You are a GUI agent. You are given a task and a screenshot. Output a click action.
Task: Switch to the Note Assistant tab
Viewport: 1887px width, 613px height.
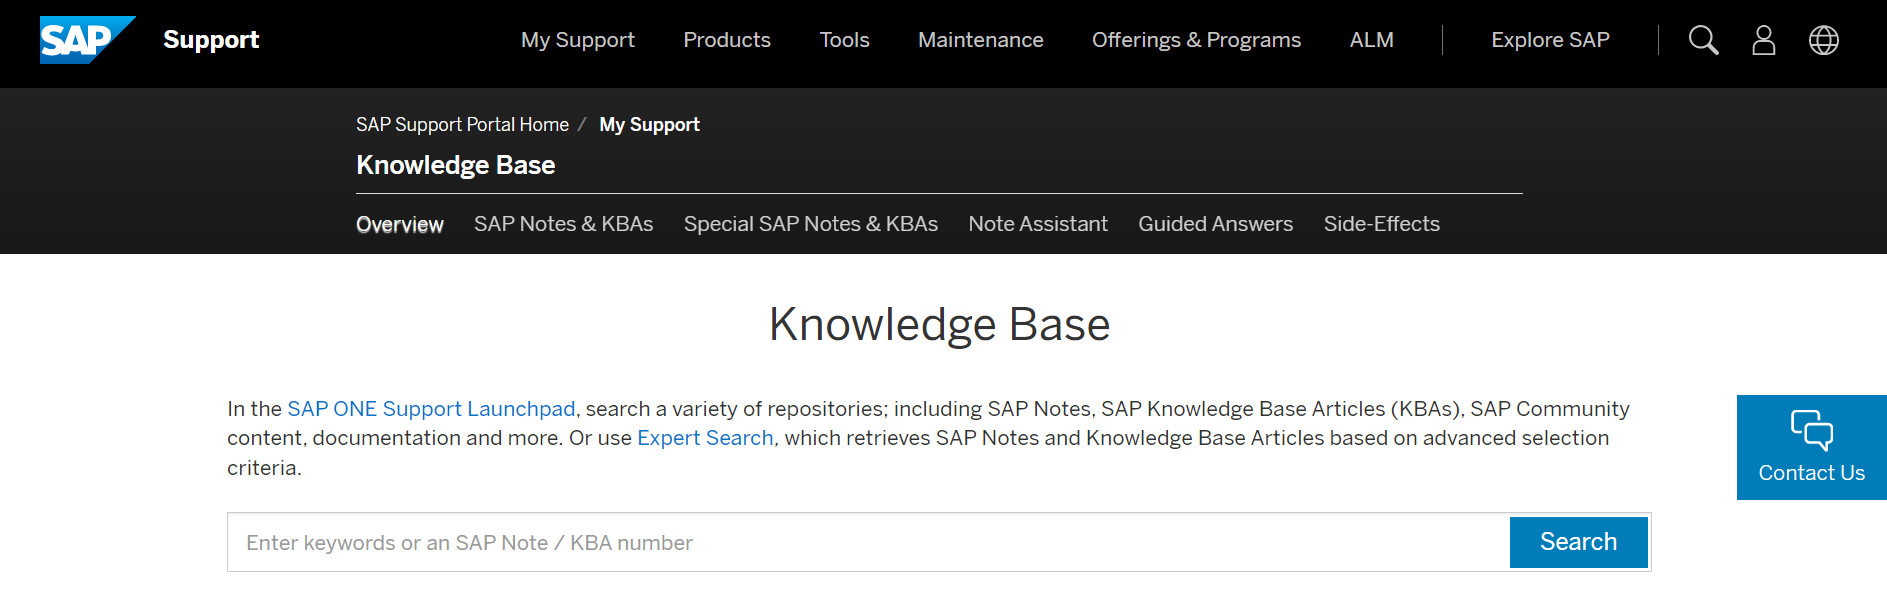tap(1038, 224)
